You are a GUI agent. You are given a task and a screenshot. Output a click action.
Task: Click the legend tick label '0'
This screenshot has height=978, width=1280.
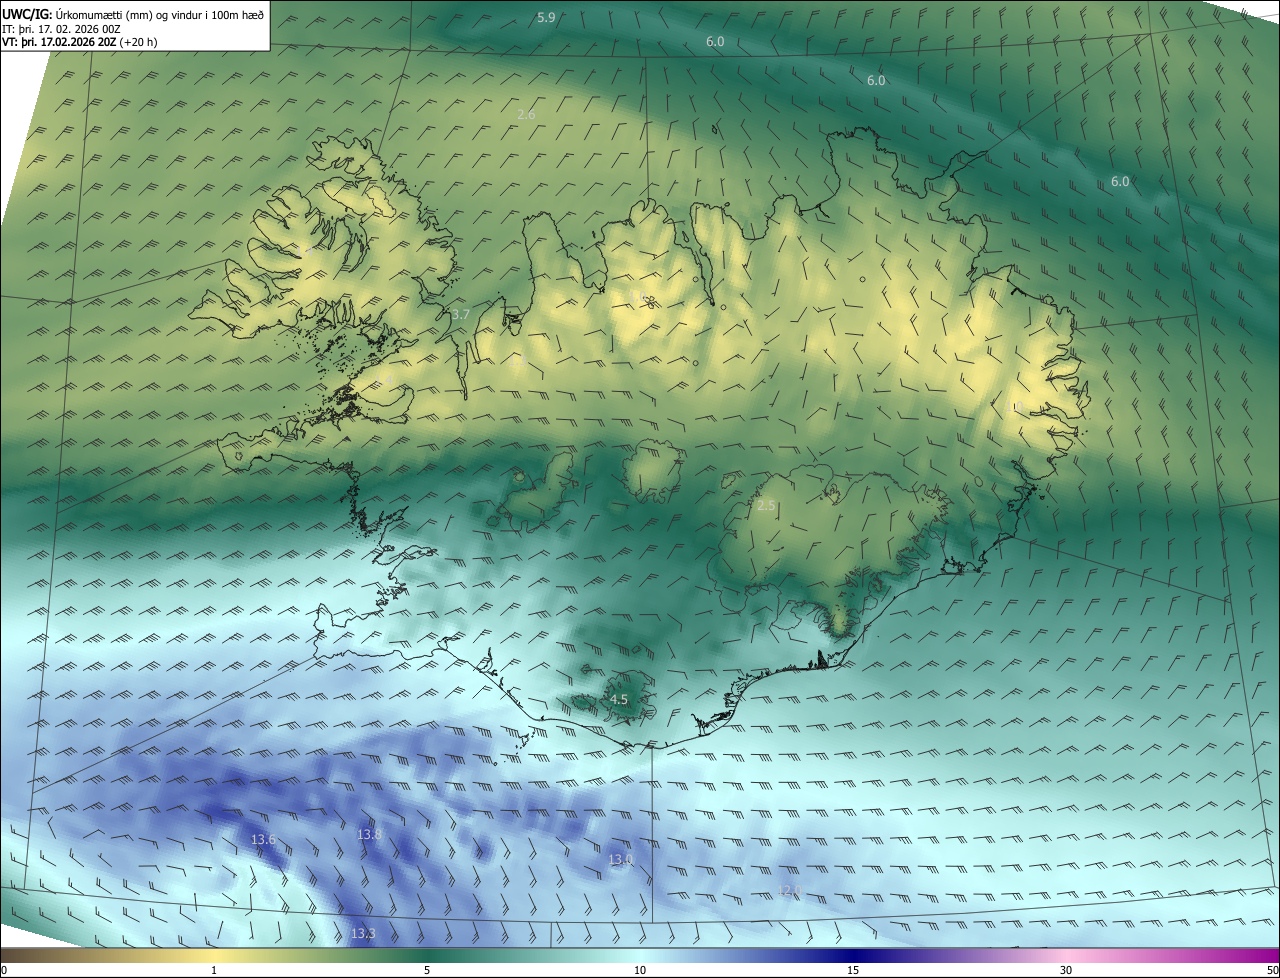(4, 971)
